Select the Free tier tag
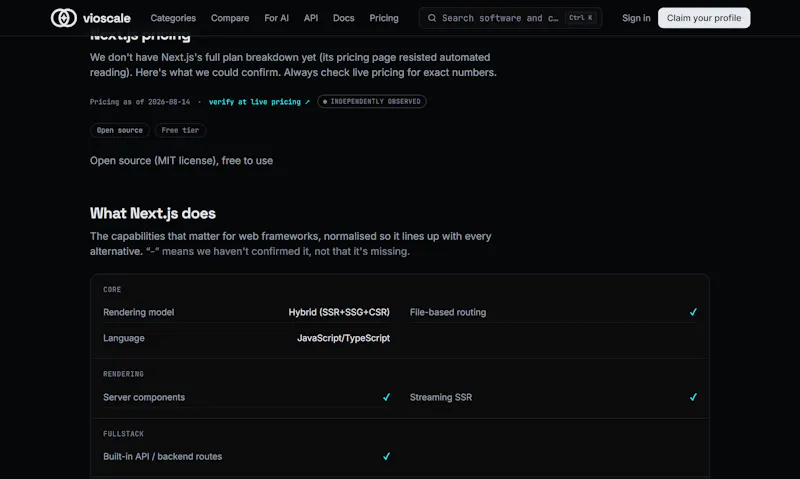This screenshot has width=800, height=479. (180, 130)
